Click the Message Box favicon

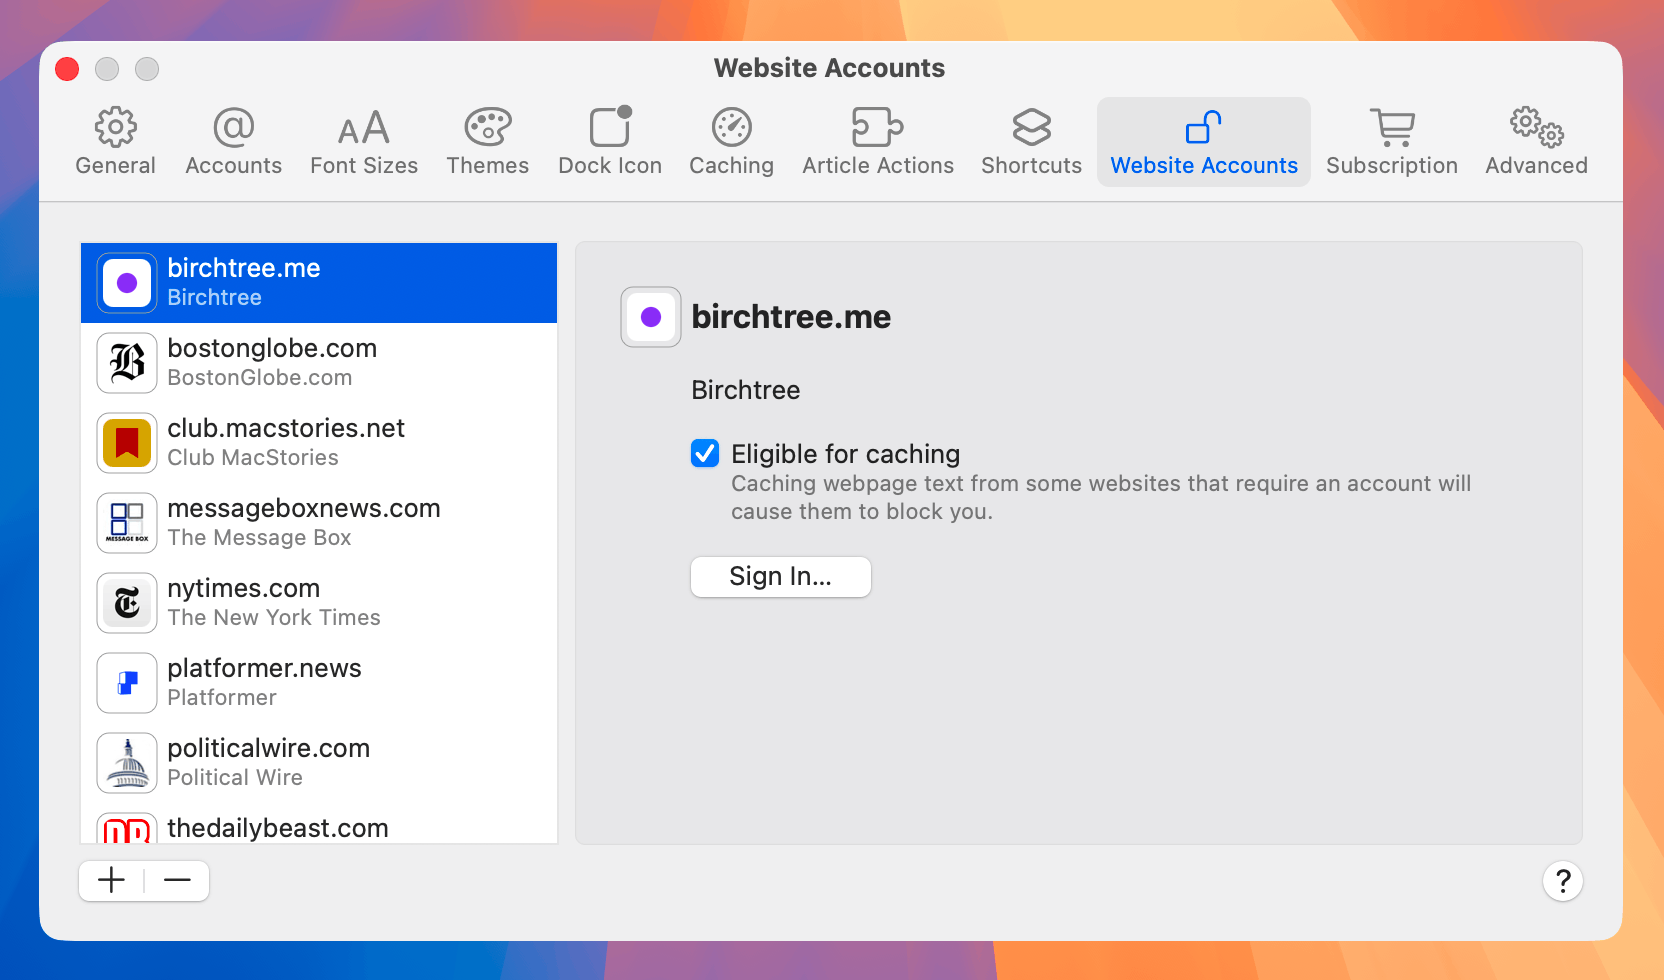(x=127, y=523)
